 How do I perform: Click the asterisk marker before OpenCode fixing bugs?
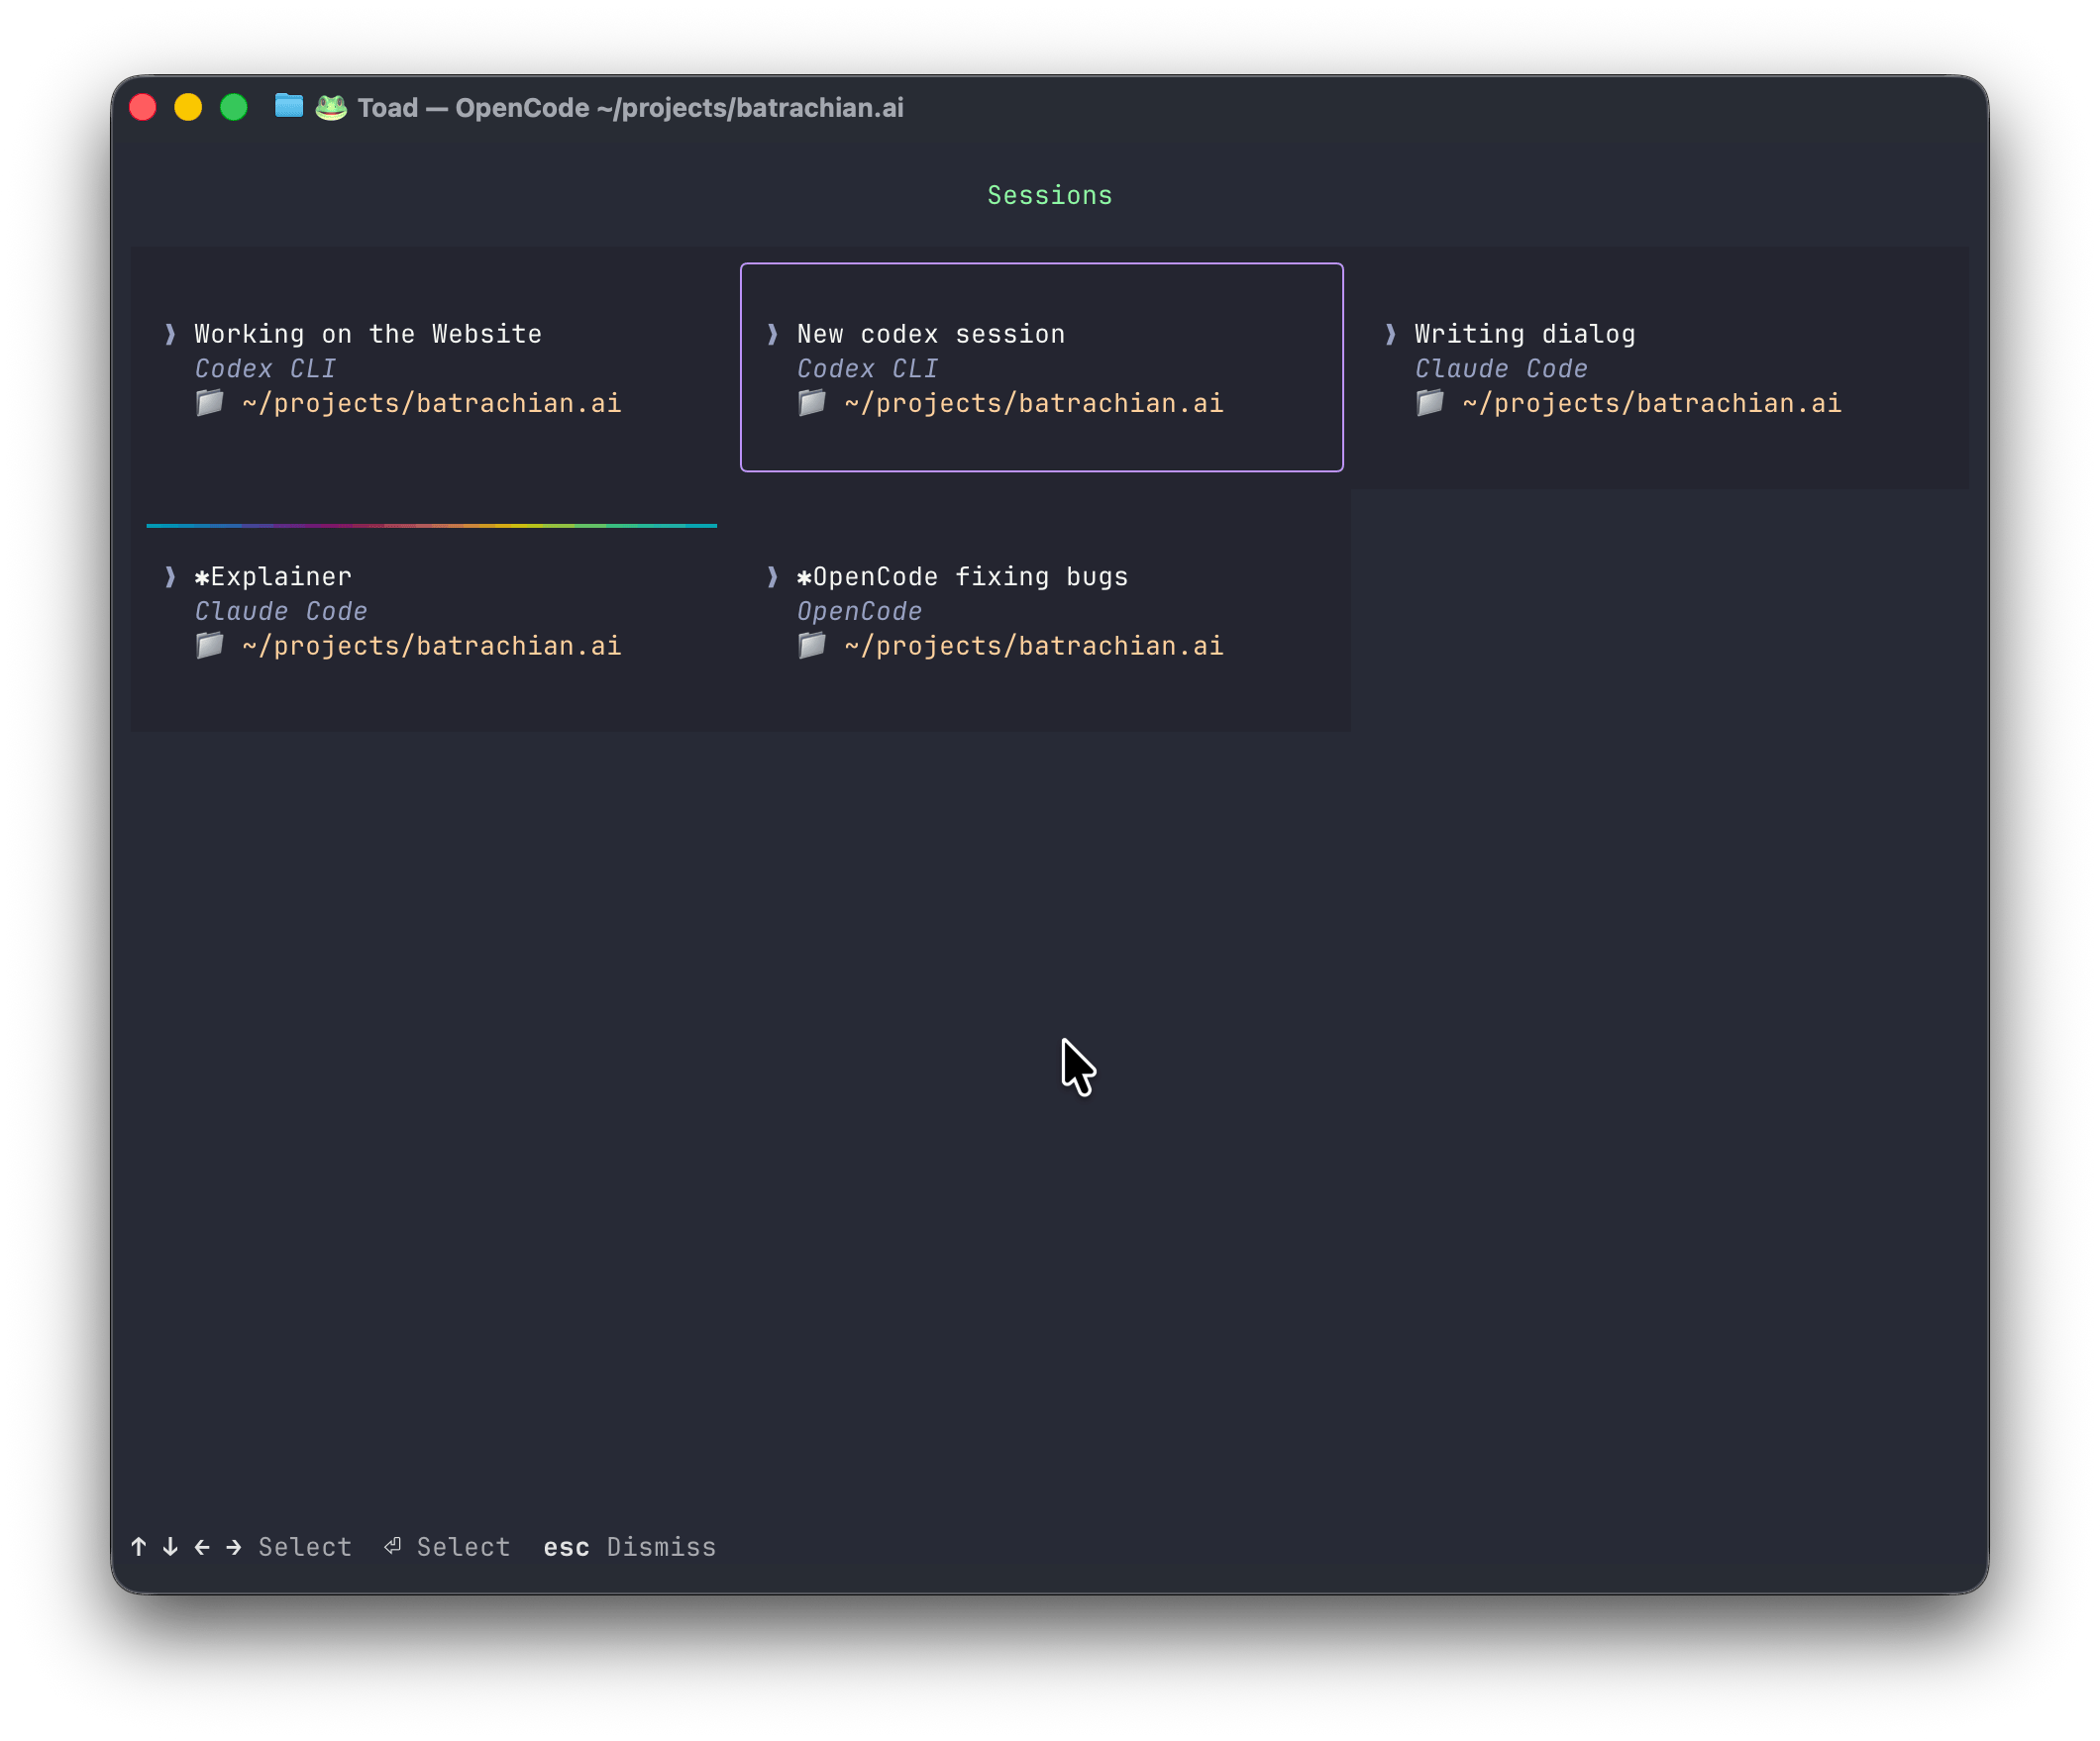click(x=803, y=576)
